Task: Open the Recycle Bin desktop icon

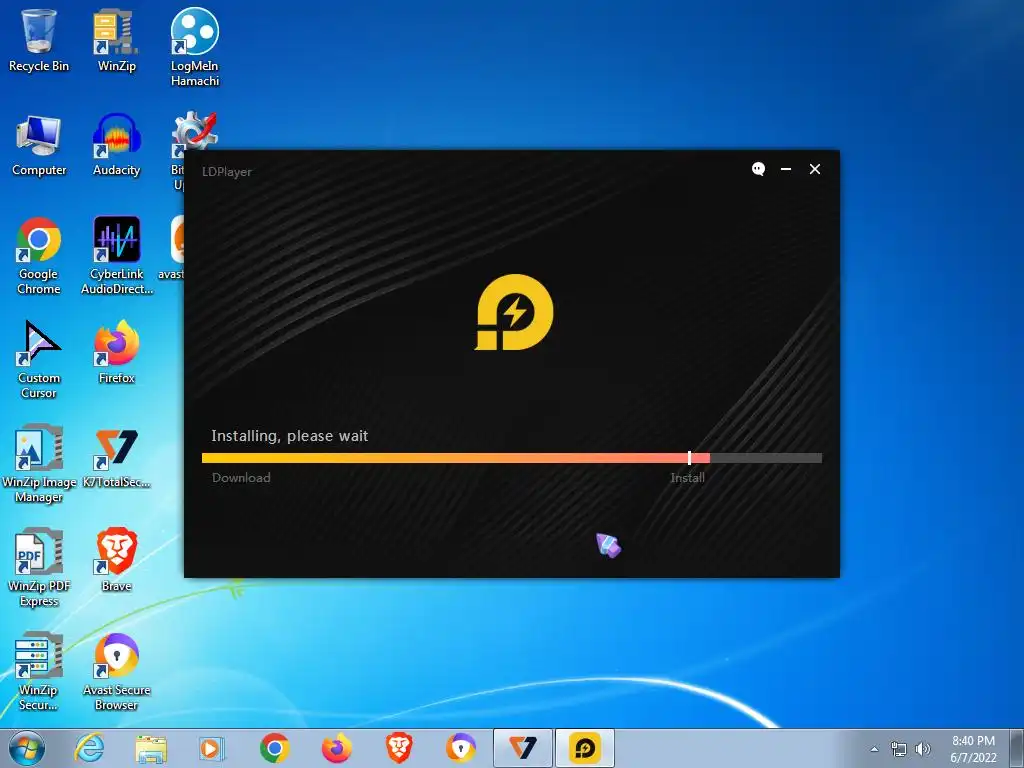Action: (39, 40)
